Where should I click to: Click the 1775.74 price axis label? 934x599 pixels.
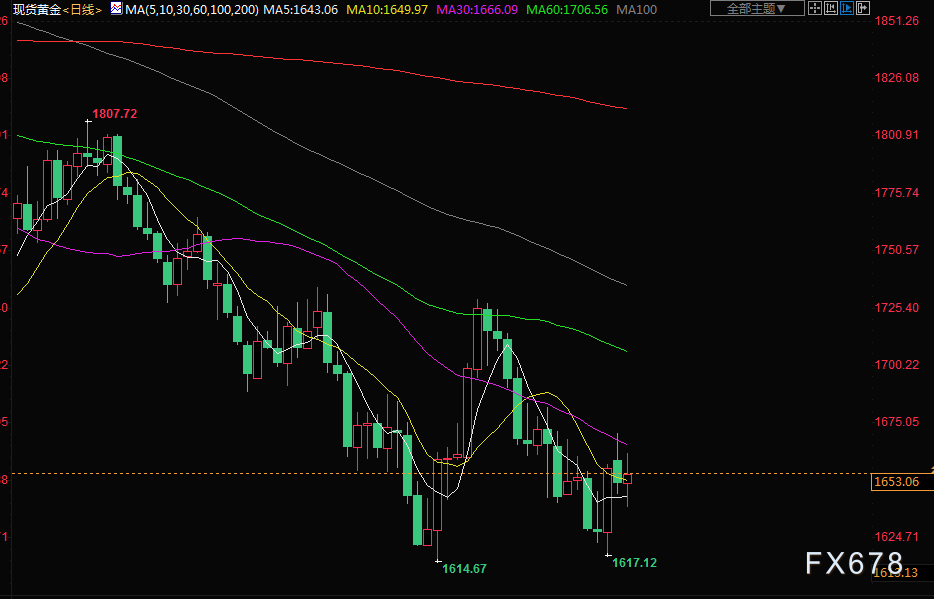pyautogui.click(x=896, y=192)
